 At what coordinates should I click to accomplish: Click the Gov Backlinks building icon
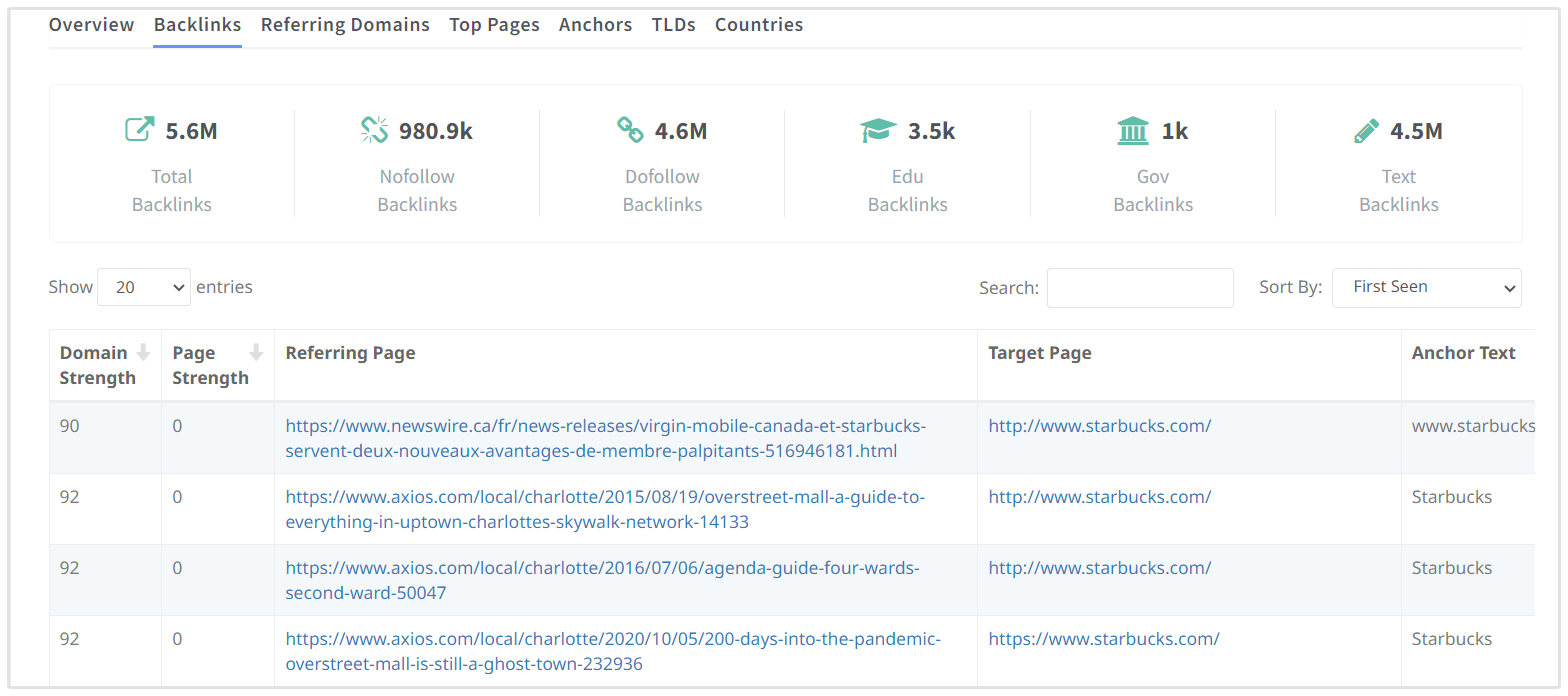[1133, 131]
